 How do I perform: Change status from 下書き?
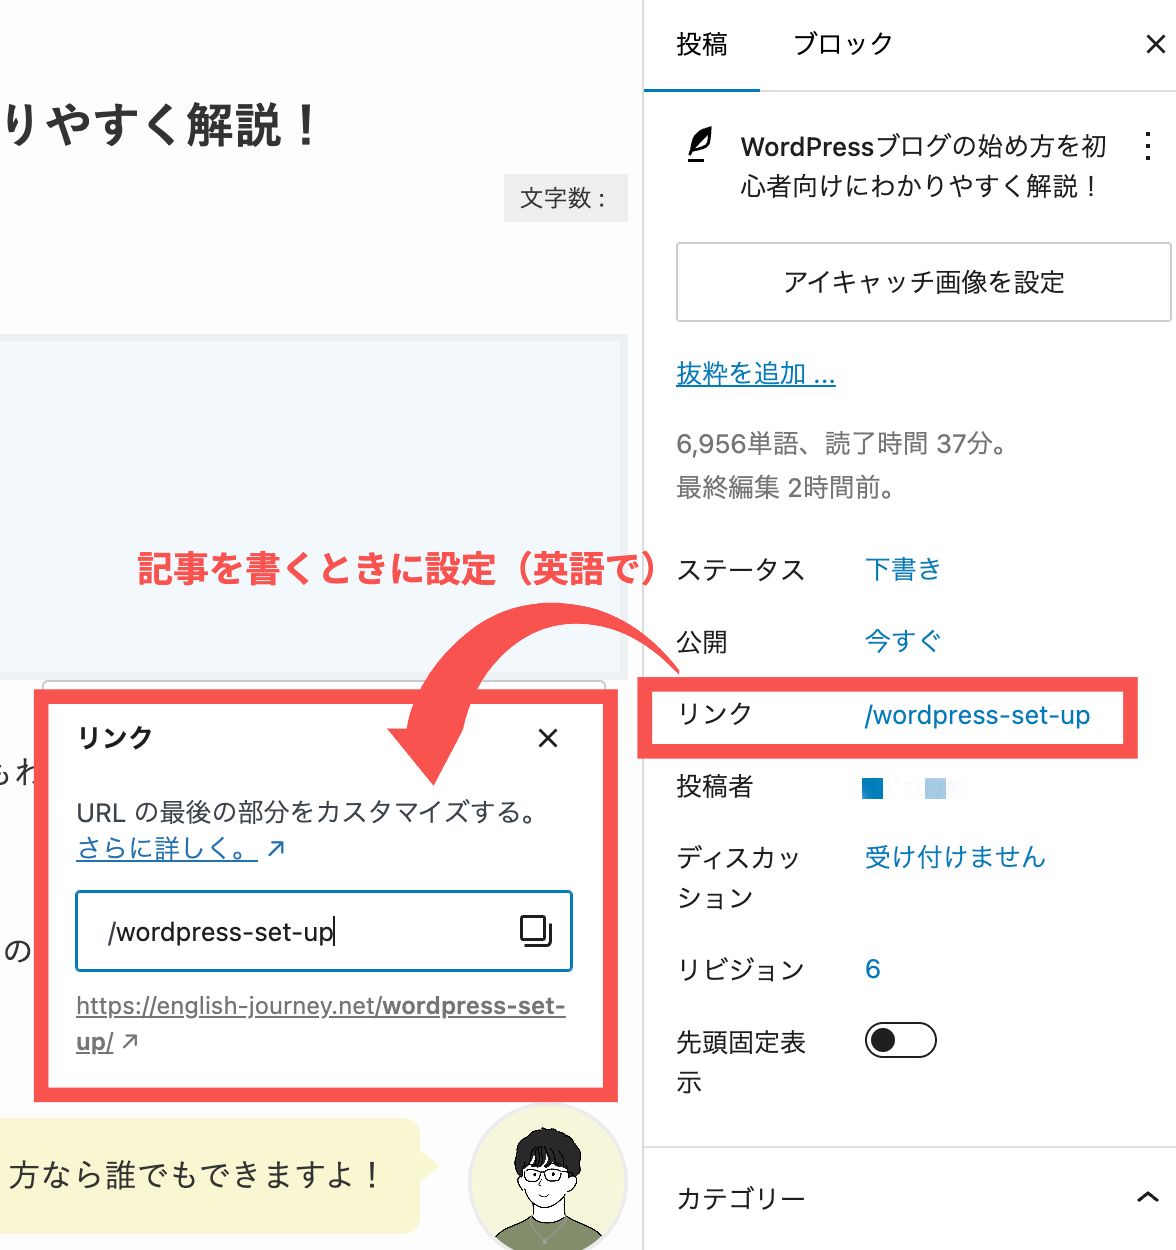pyautogui.click(x=903, y=569)
